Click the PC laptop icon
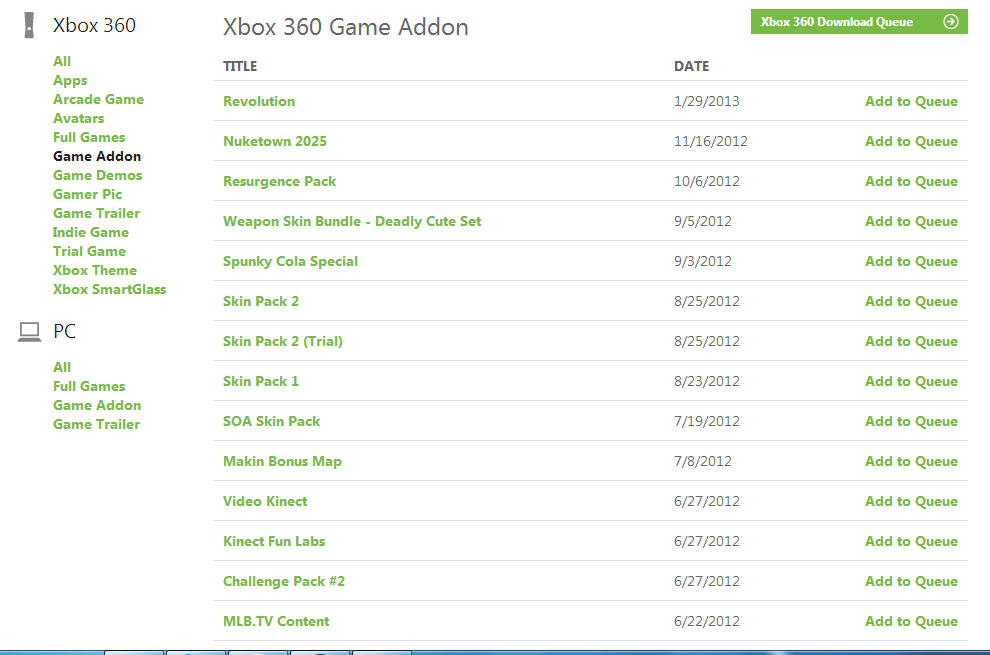The width and height of the screenshot is (990, 655). pos(29,332)
